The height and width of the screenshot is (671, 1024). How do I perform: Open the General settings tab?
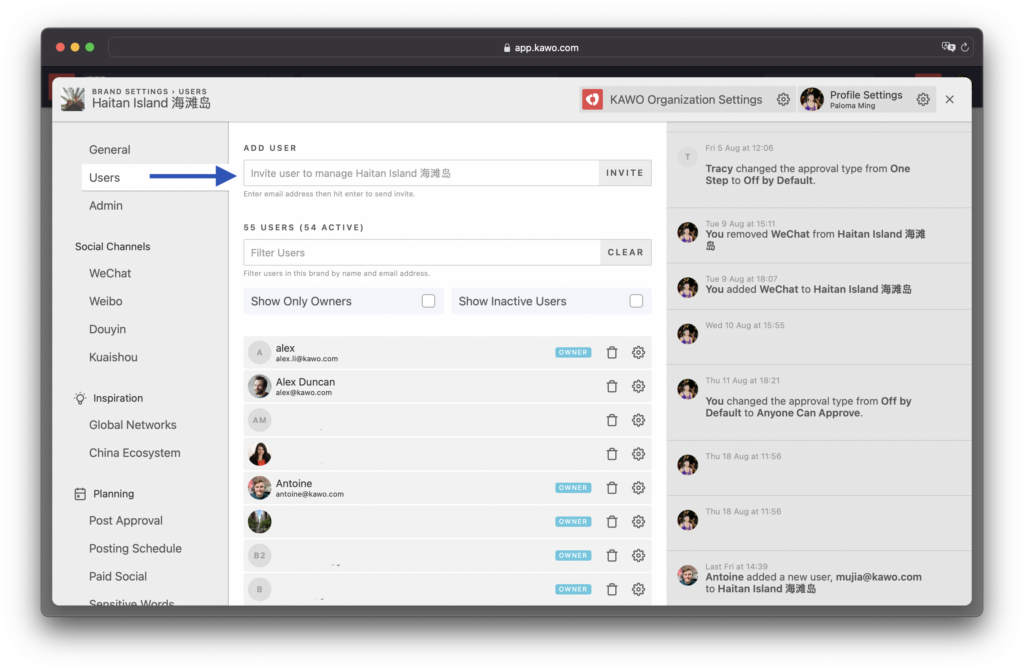click(x=110, y=150)
